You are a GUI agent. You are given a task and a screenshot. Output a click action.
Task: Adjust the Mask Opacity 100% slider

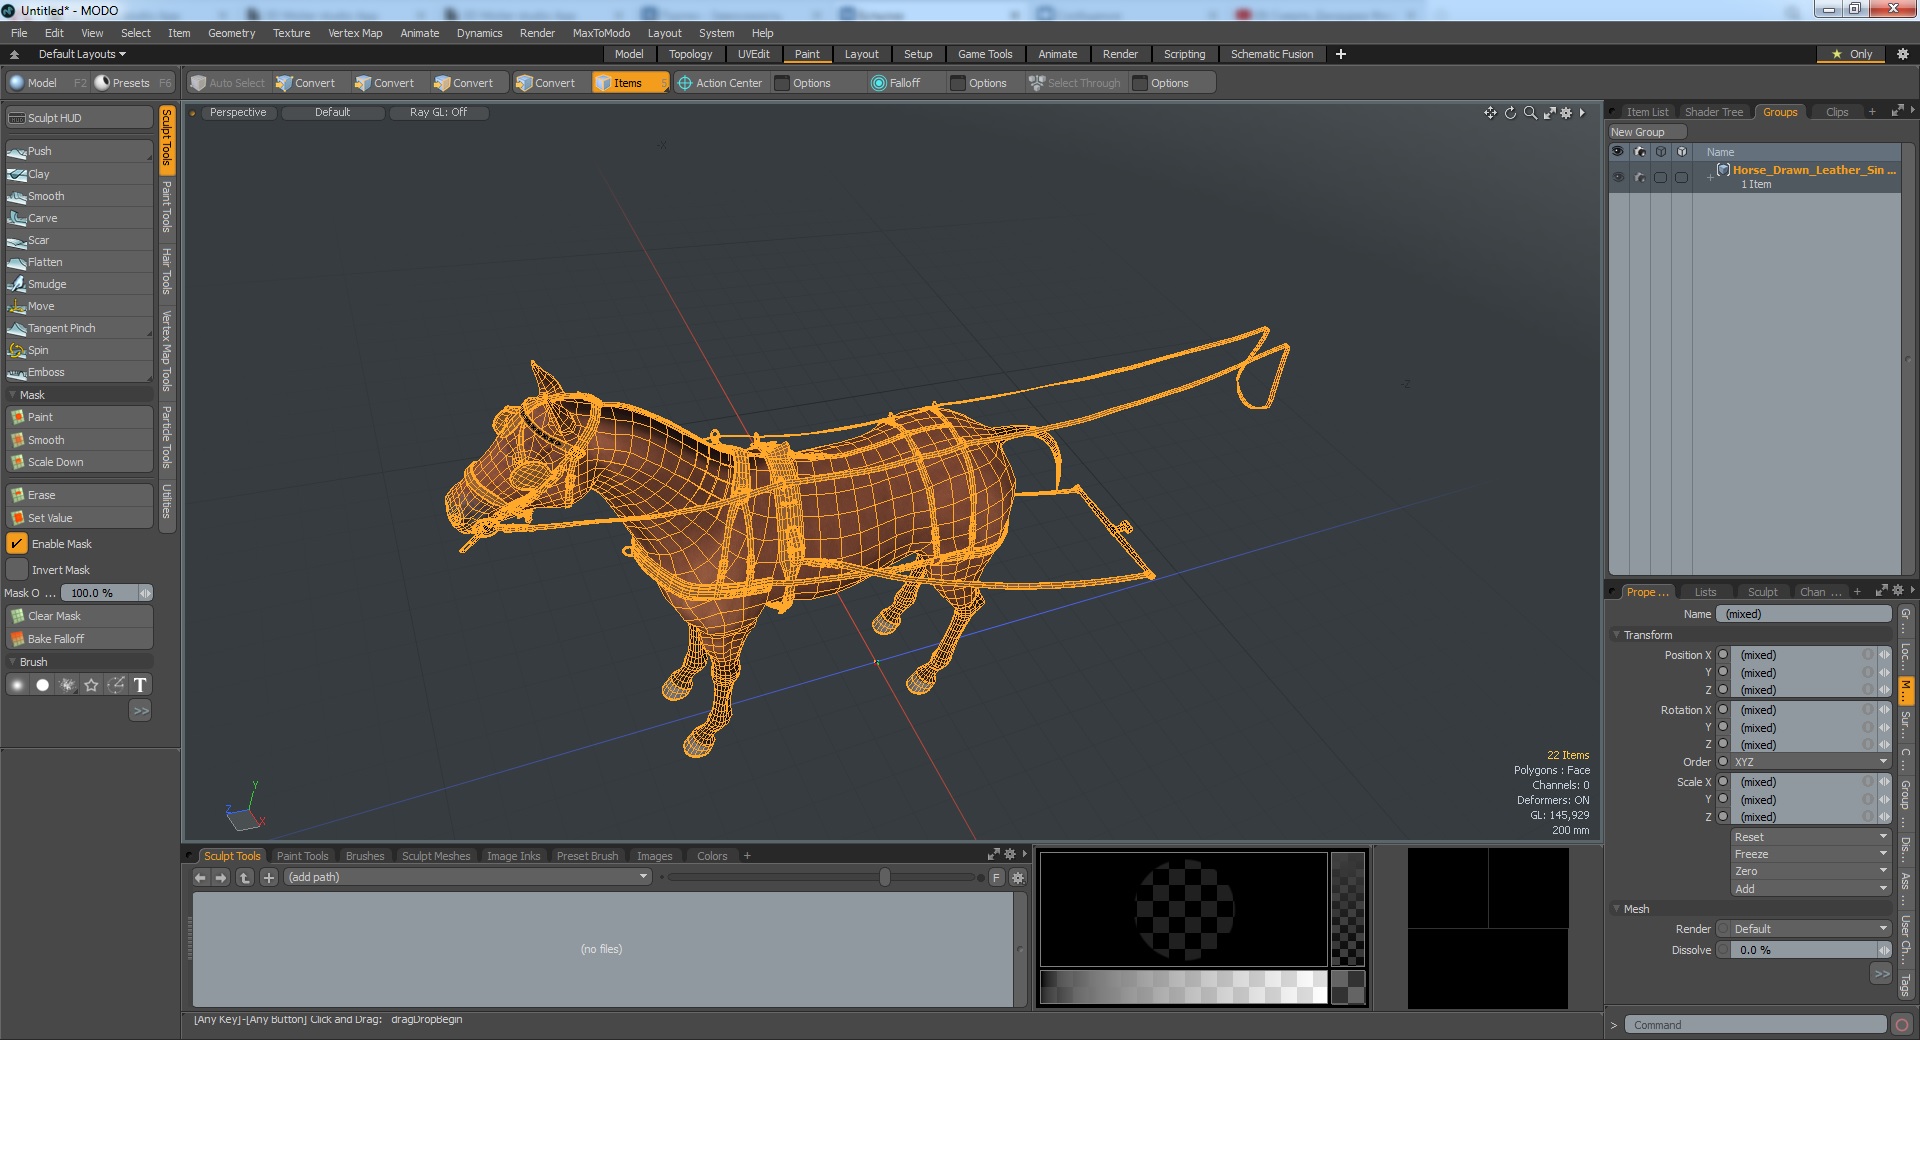pos(108,593)
